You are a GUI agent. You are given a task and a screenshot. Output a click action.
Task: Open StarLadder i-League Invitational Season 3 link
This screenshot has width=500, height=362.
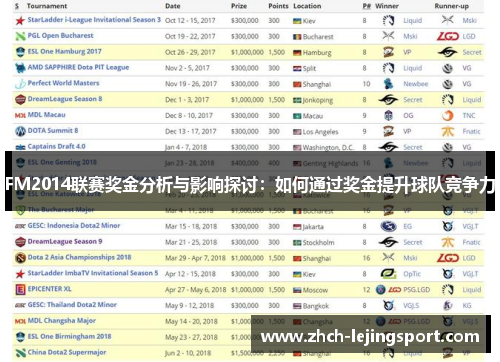click(94, 20)
